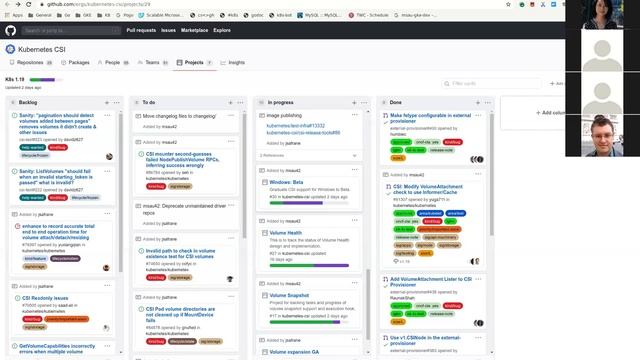The width and height of the screenshot is (640, 360).
Task: Open CSI Readonly issues card link
Action: [x=45, y=298]
